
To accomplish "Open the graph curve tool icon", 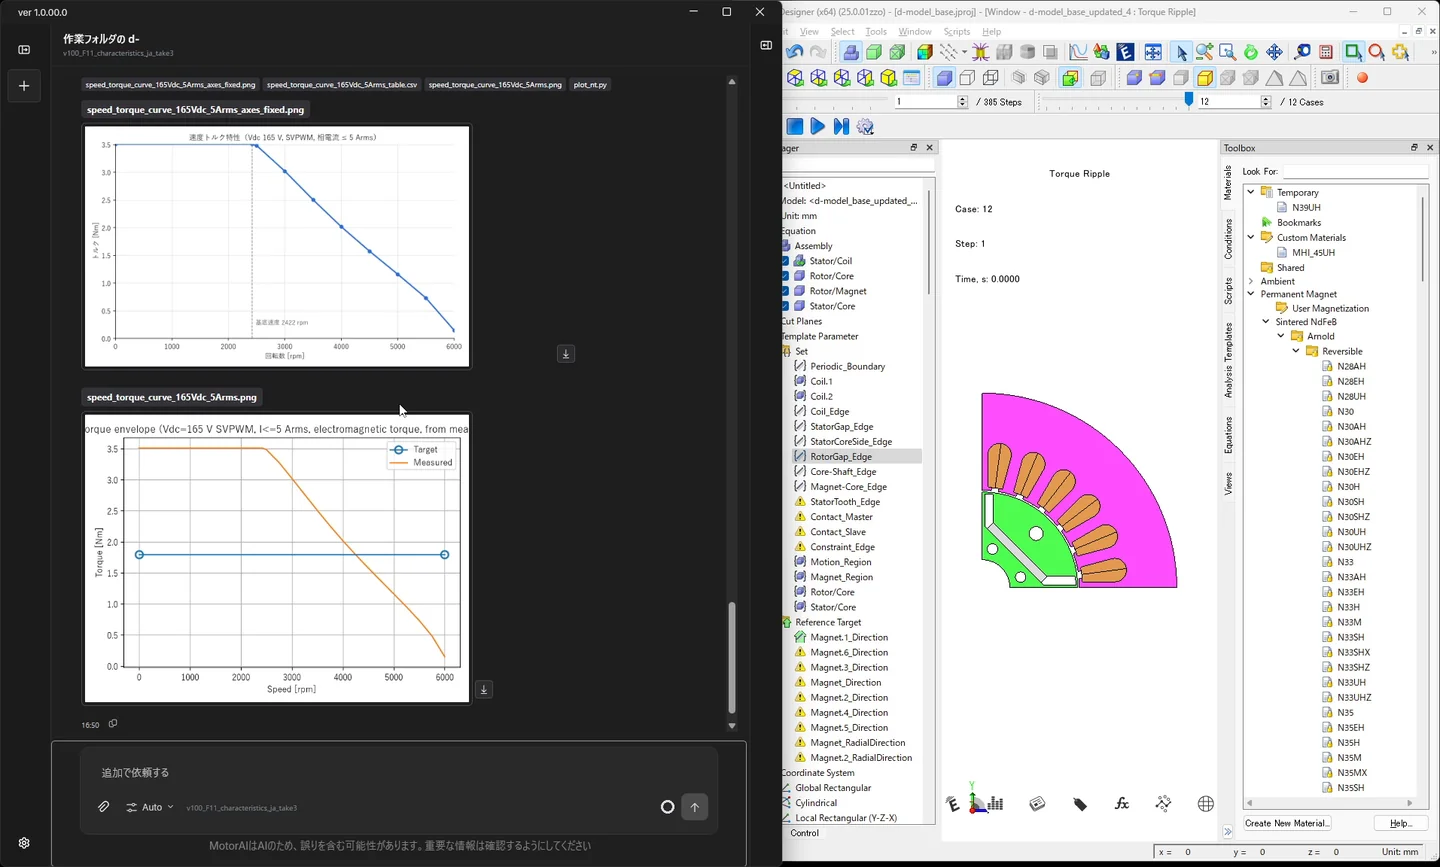I will 1078,52.
